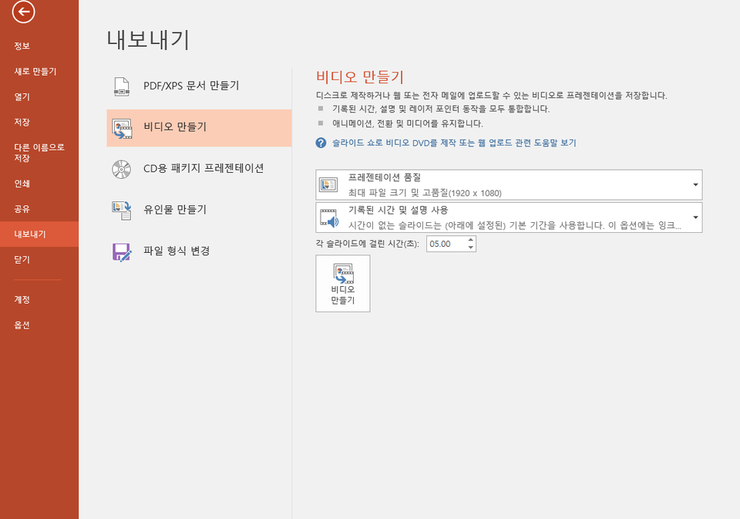Expand recorded timings dropdown arrow
740x519 pixels.
pos(695,218)
